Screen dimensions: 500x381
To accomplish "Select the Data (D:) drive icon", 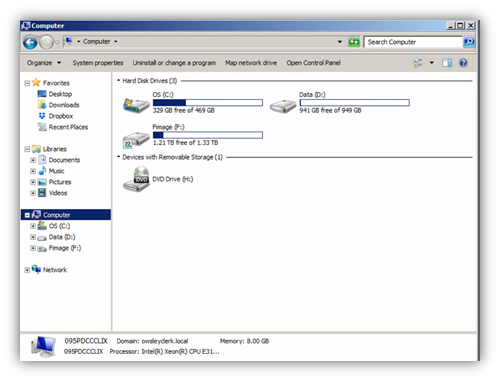I will (x=283, y=106).
